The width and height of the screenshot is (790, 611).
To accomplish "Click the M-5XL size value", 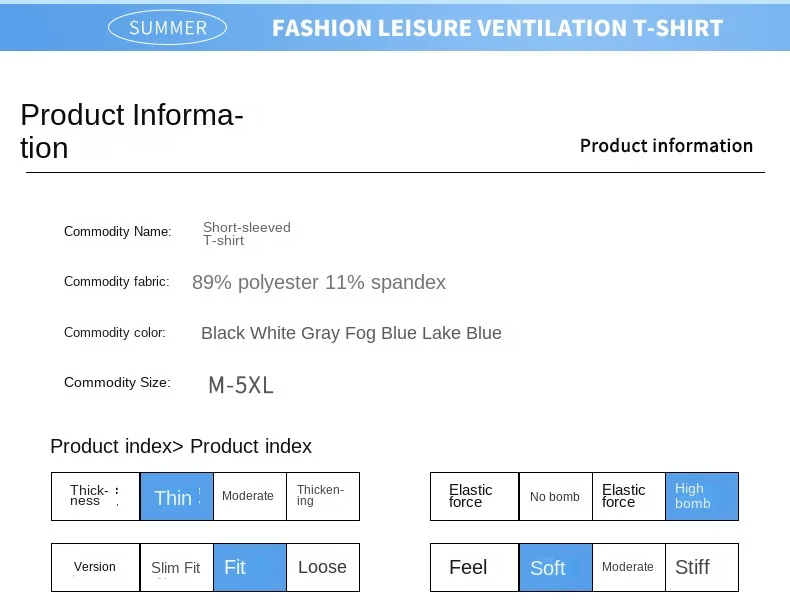I will click(241, 385).
